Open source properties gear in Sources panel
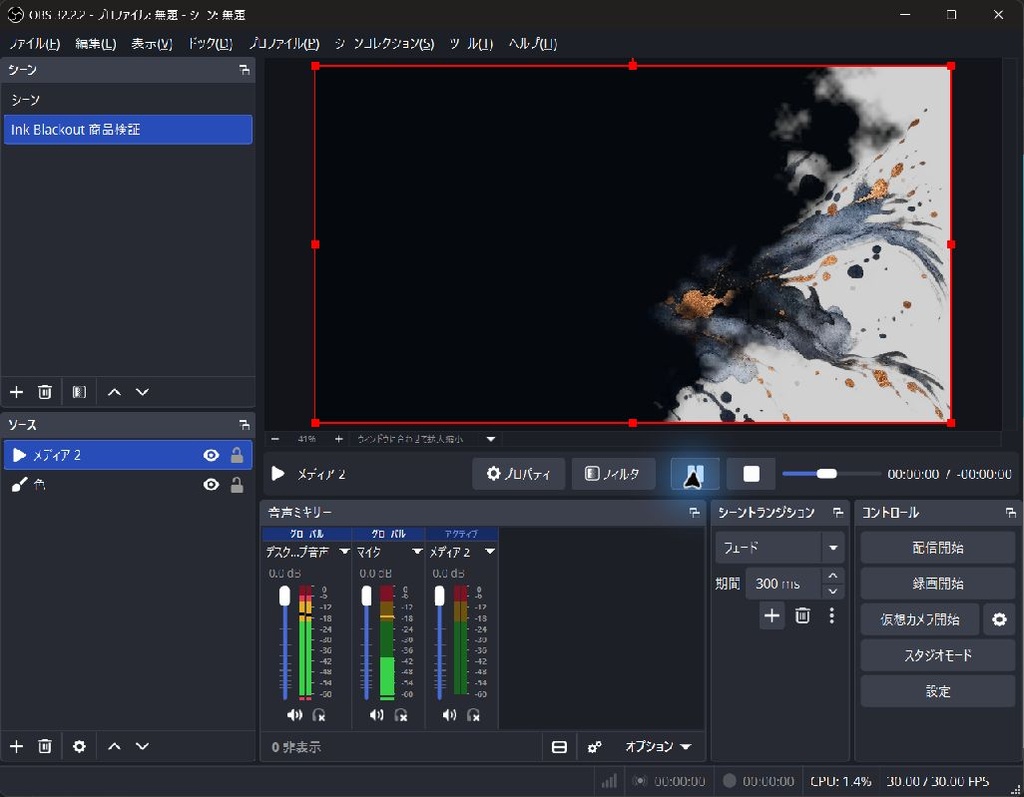This screenshot has width=1024, height=797. [79, 746]
